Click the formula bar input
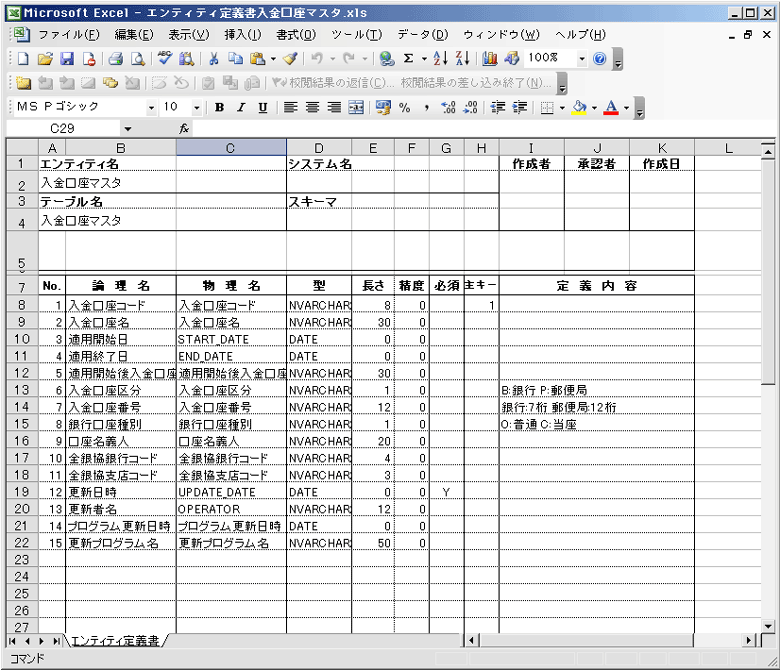 coord(483,129)
